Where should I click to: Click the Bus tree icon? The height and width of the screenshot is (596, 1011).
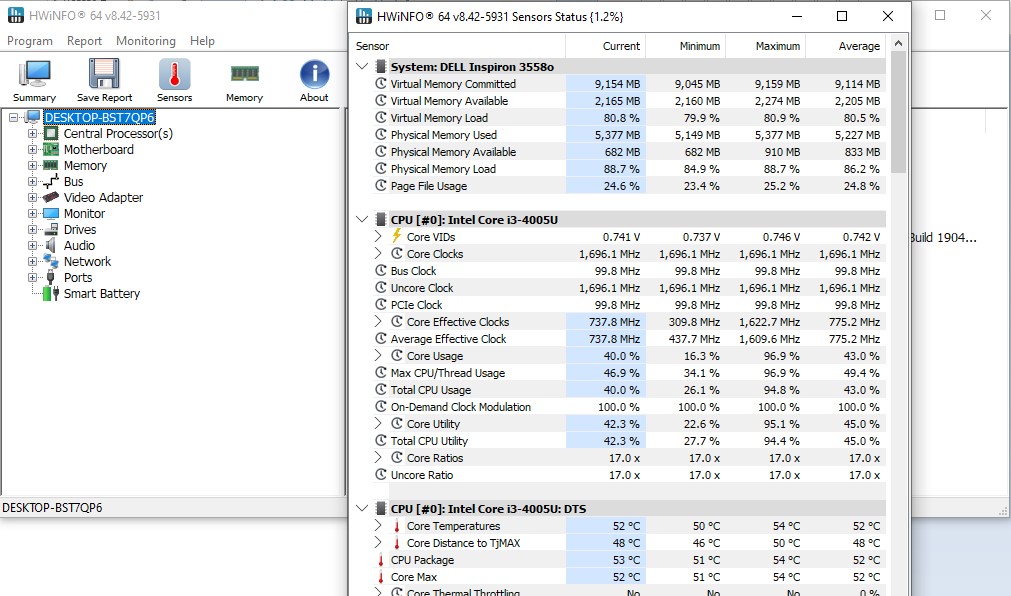point(51,181)
